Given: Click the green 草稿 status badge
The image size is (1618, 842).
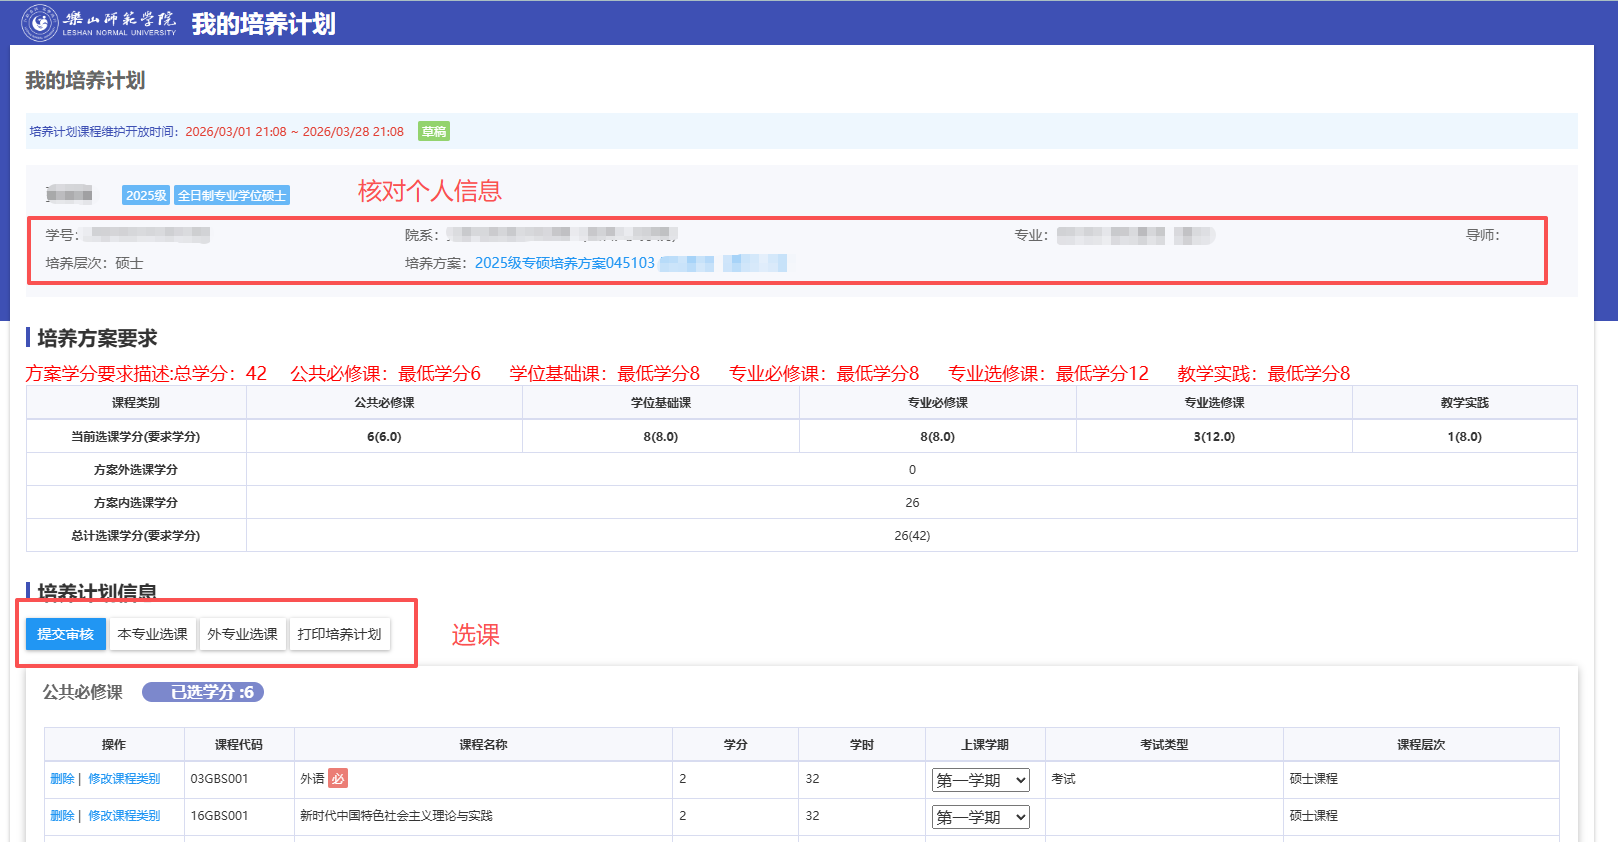Looking at the screenshot, I should click(434, 131).
